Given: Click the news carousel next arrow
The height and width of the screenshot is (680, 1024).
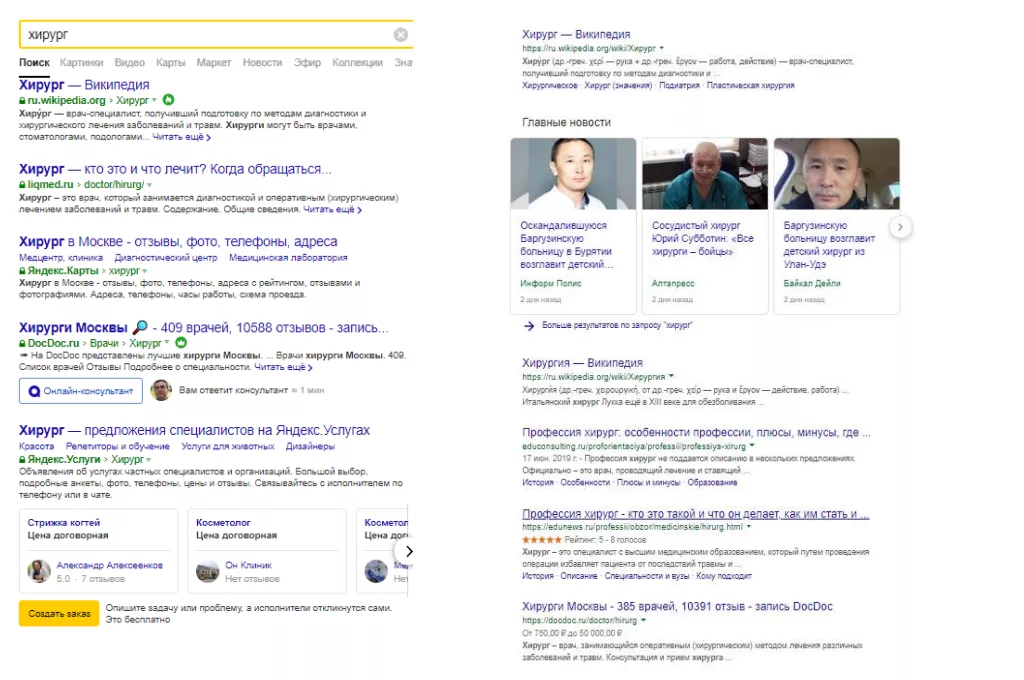Looking at the screenshot, I should coord(900,227).
